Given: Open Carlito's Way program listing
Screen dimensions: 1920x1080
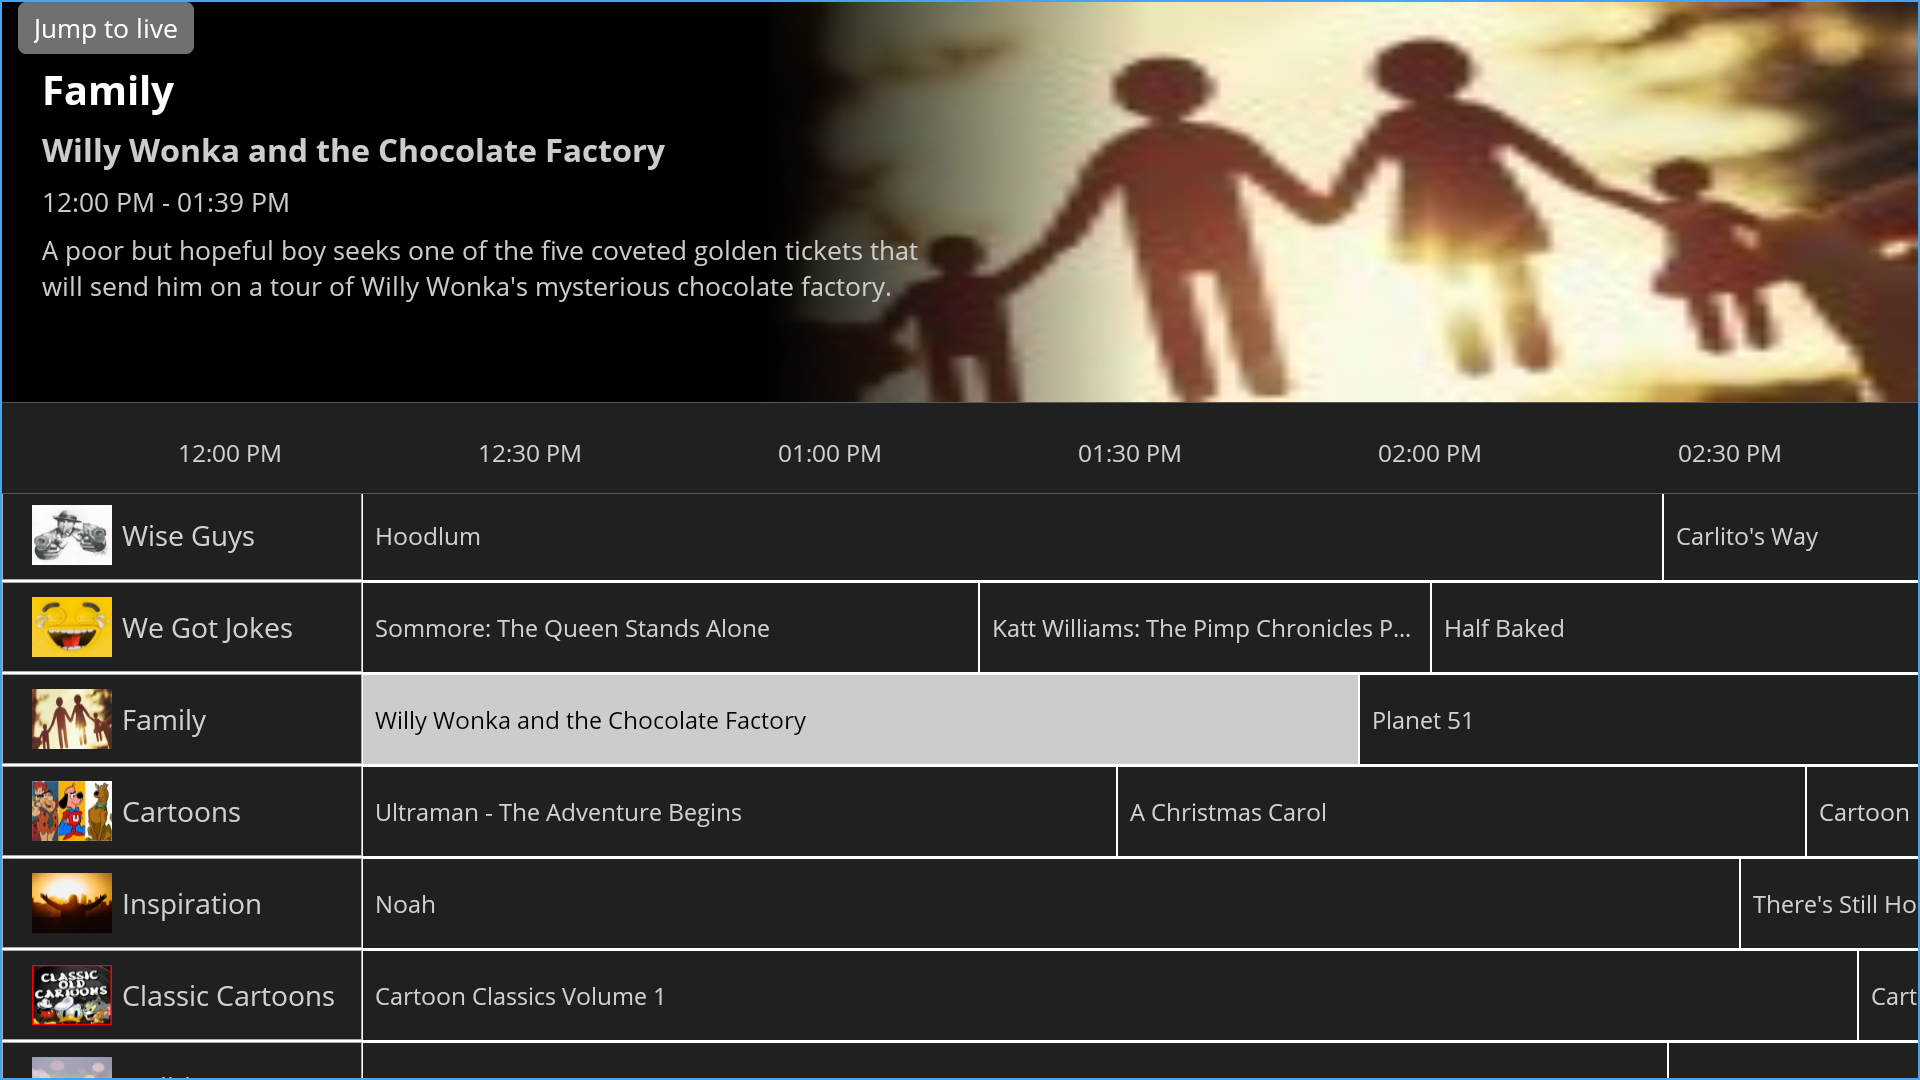Looking at the screenshot, I should 1788,537.
